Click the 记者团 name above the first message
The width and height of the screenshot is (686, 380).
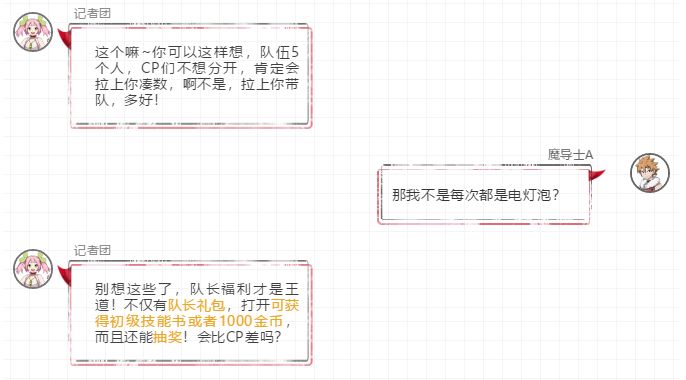(92, 14)
